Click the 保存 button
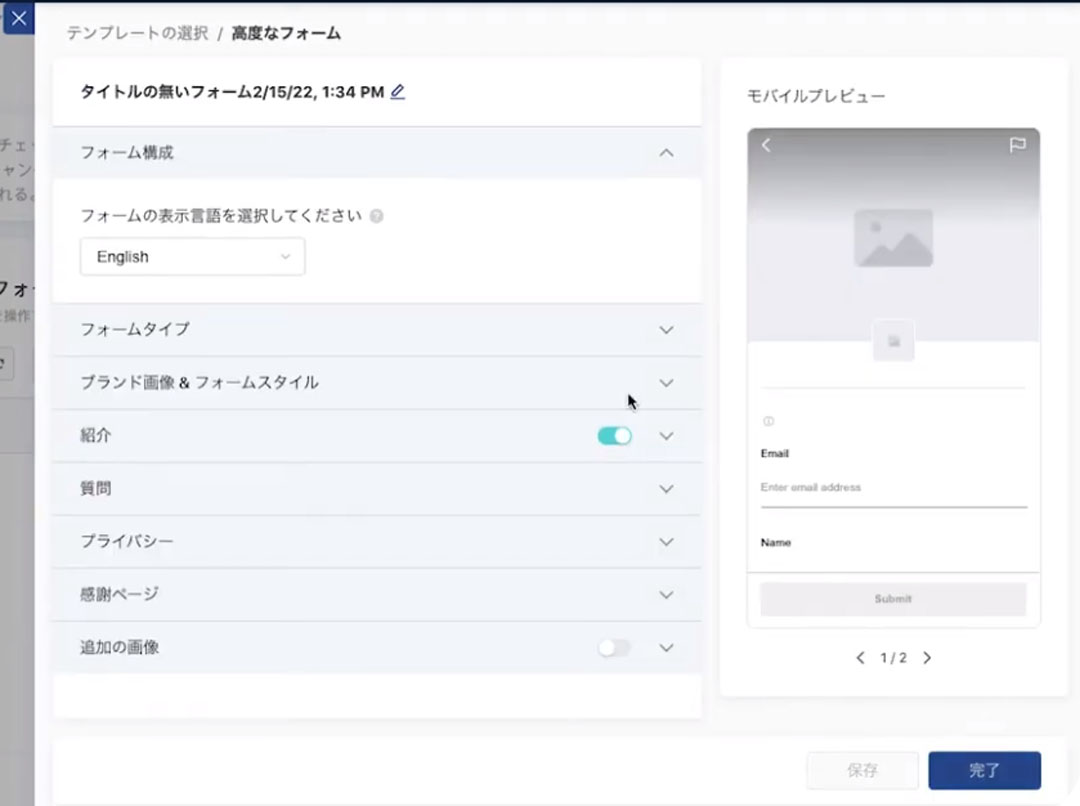 pyautogui.click(x=863, y=770)
